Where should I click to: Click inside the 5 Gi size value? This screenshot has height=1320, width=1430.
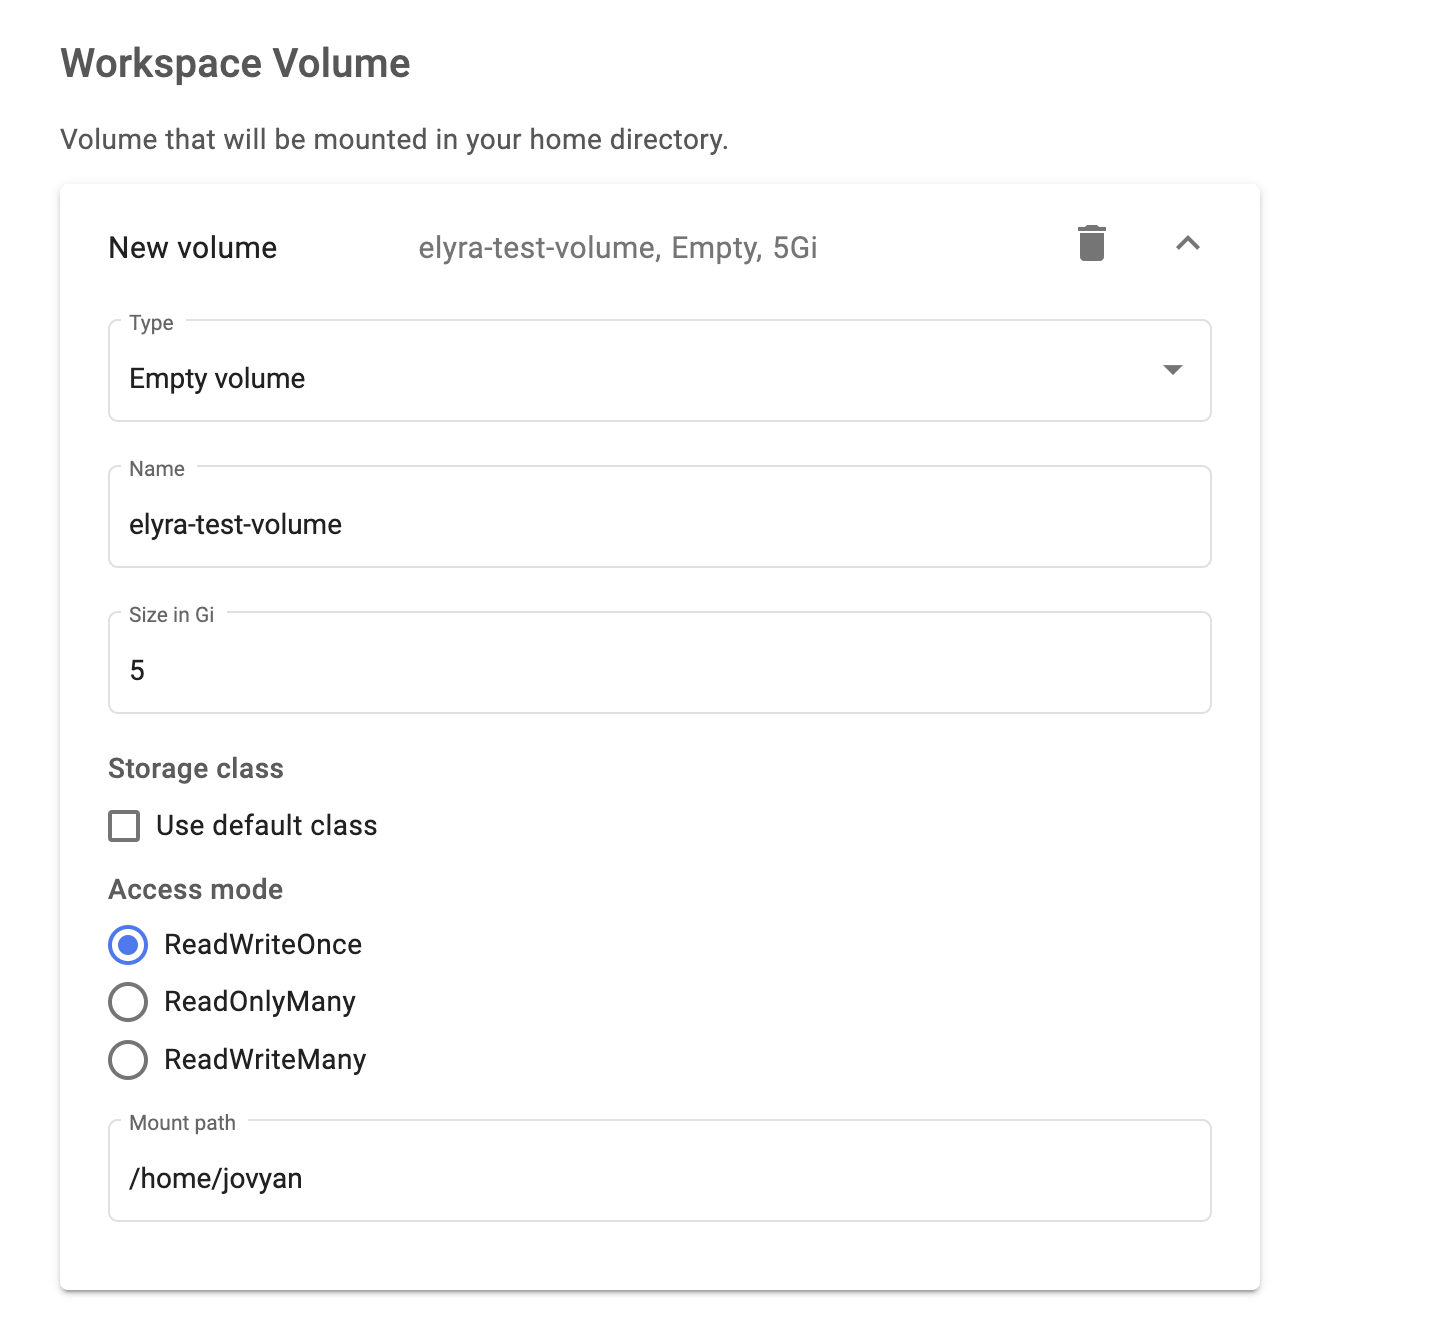coord(136,668)
